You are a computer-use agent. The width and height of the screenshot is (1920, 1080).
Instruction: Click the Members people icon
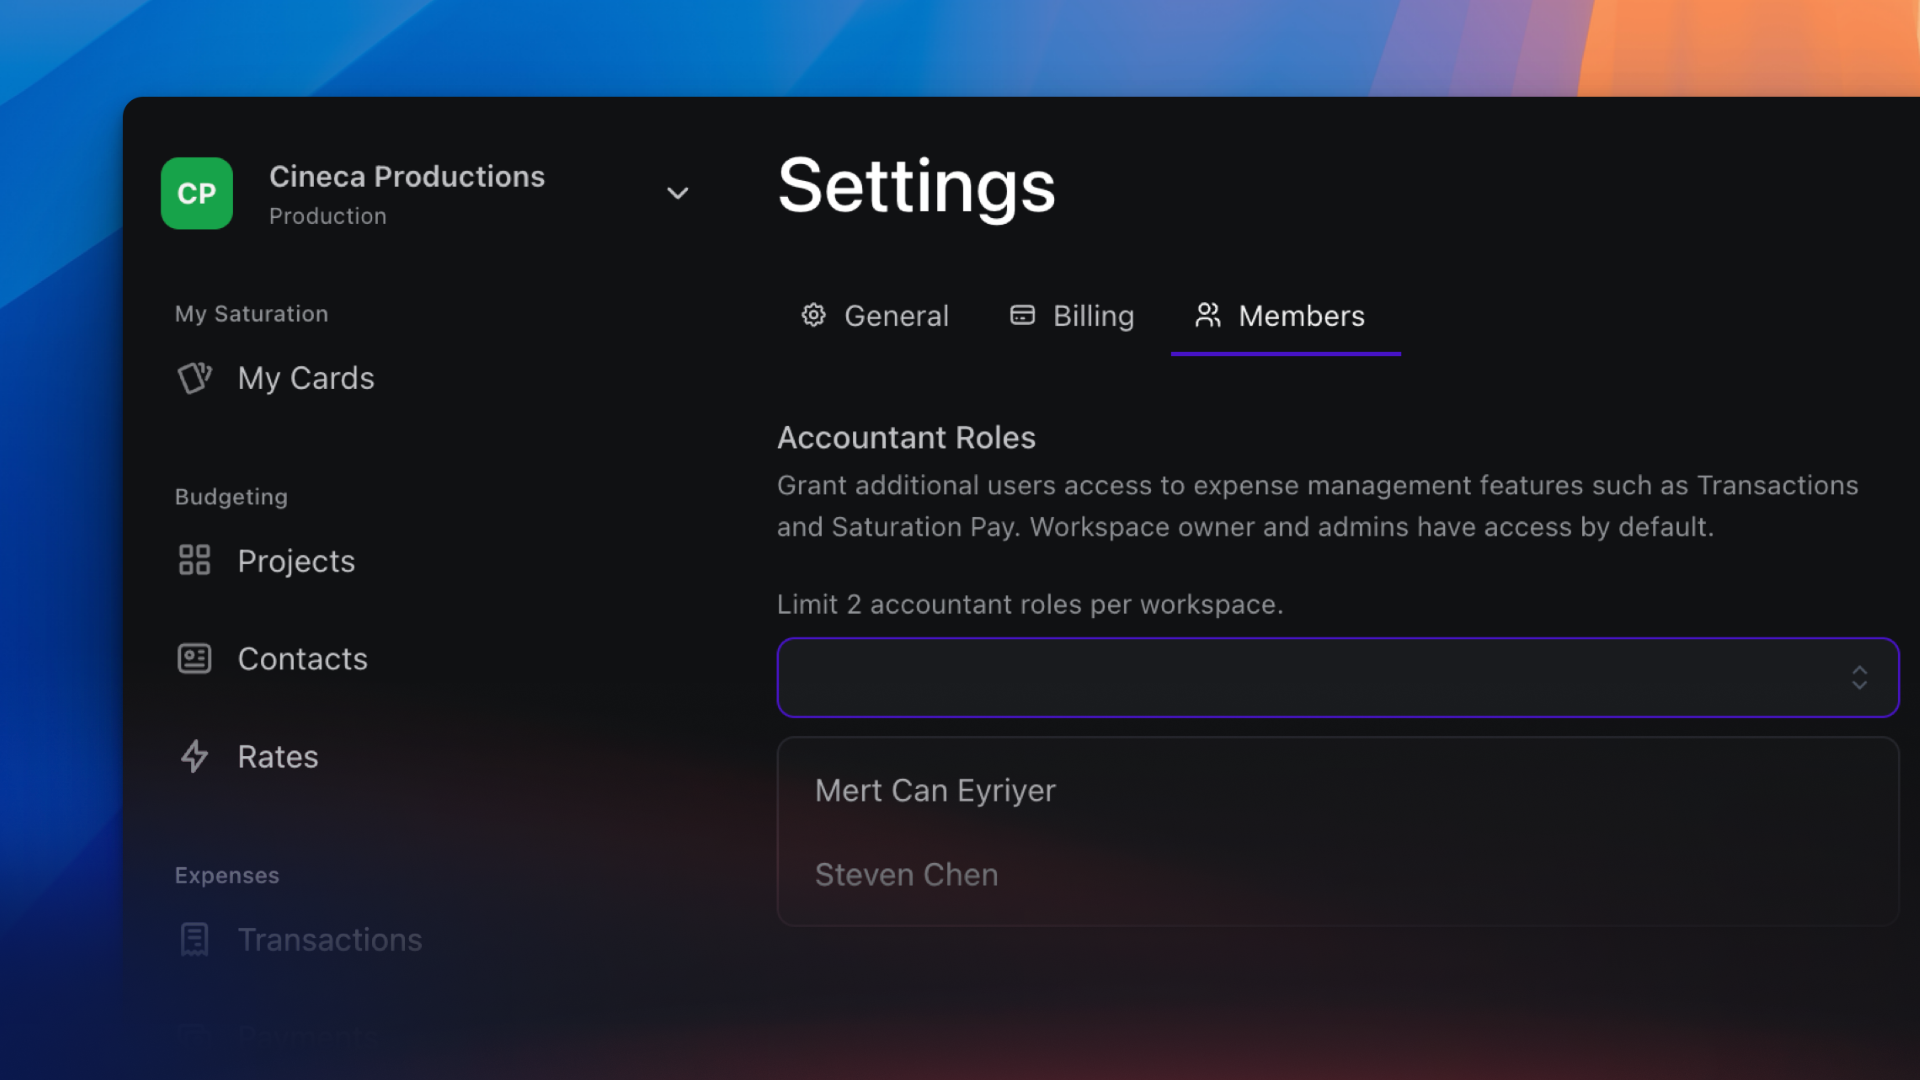(x=1207, y=315)
